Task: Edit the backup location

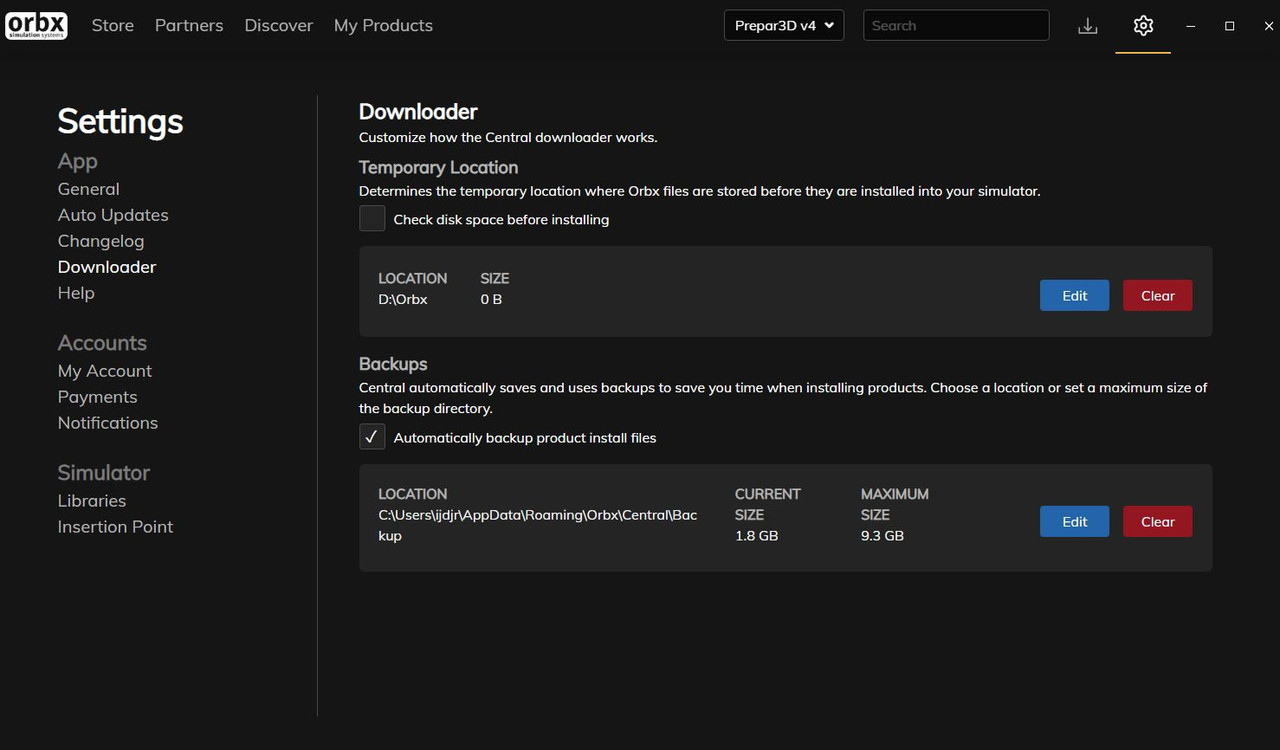Action: (x=1074, y=521)
